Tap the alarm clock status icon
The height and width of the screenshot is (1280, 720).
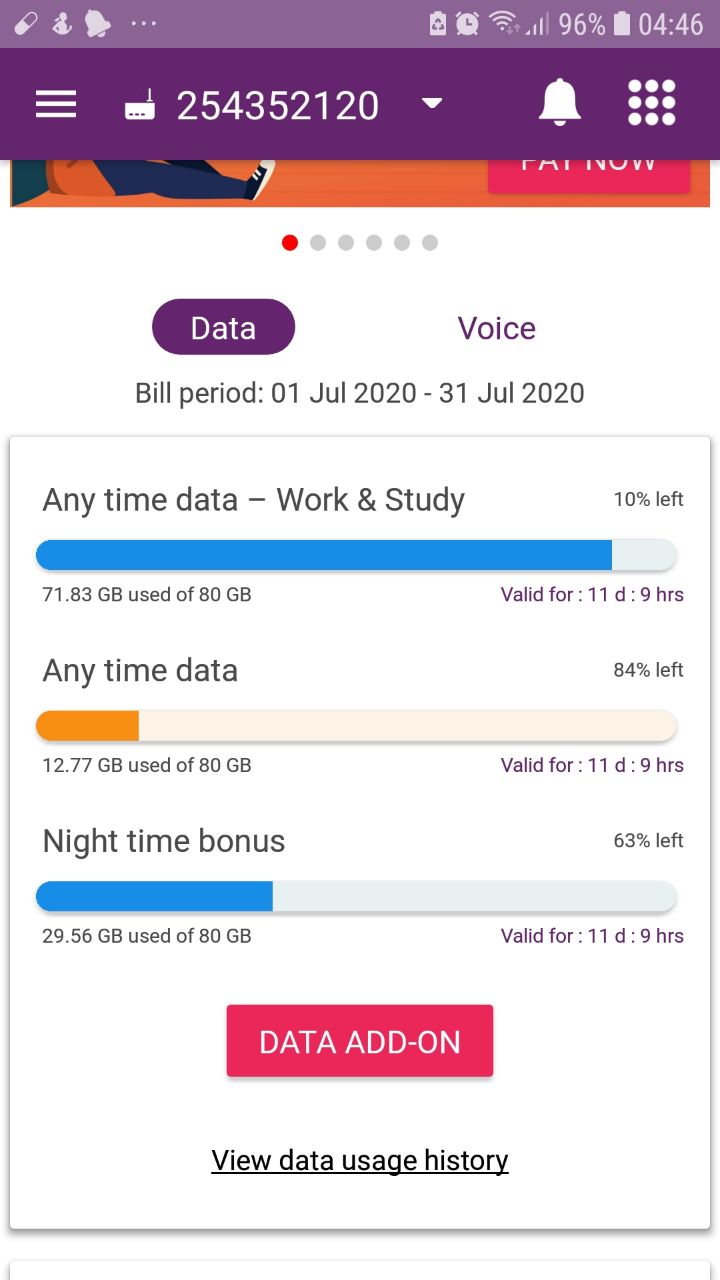click(468, 24)
